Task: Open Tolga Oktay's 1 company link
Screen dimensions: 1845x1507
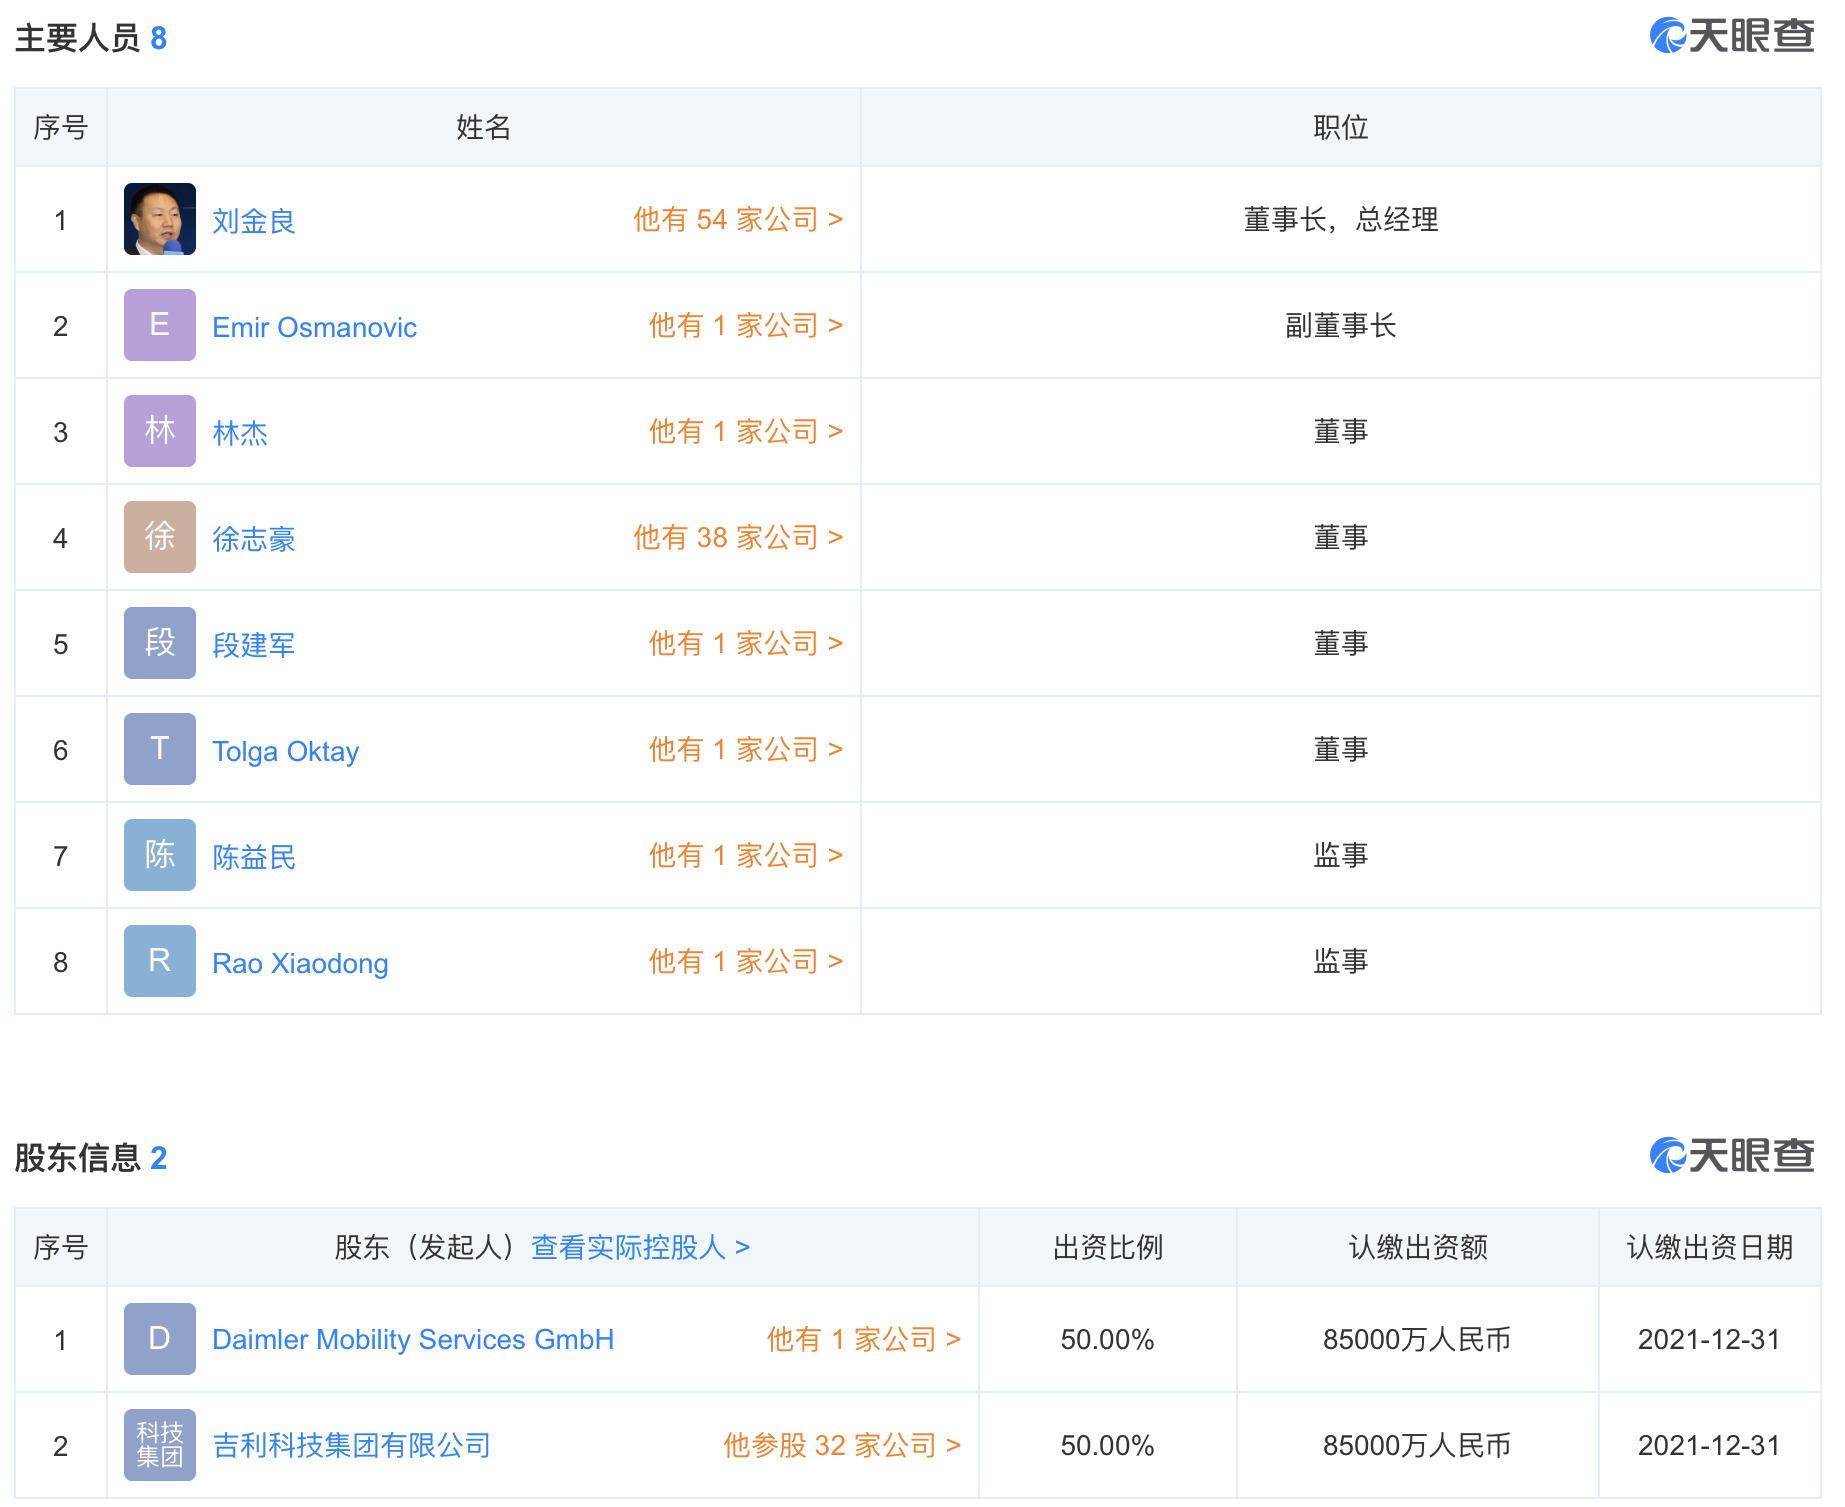Action: click(745, 750)
